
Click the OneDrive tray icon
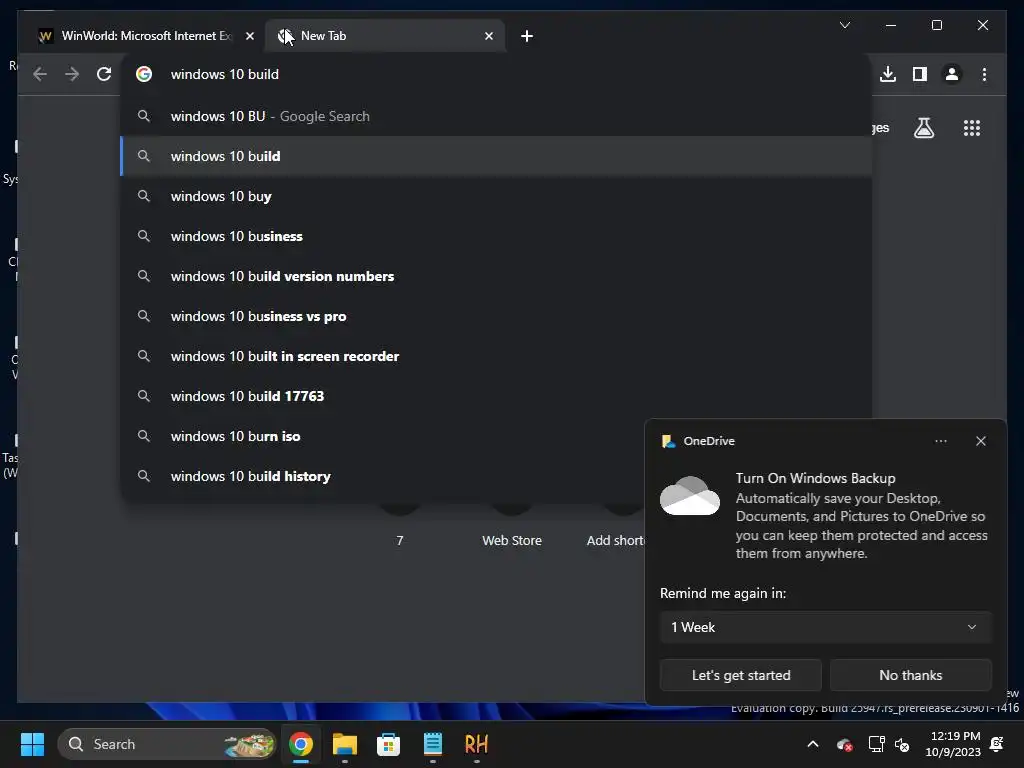pos(844,744)
